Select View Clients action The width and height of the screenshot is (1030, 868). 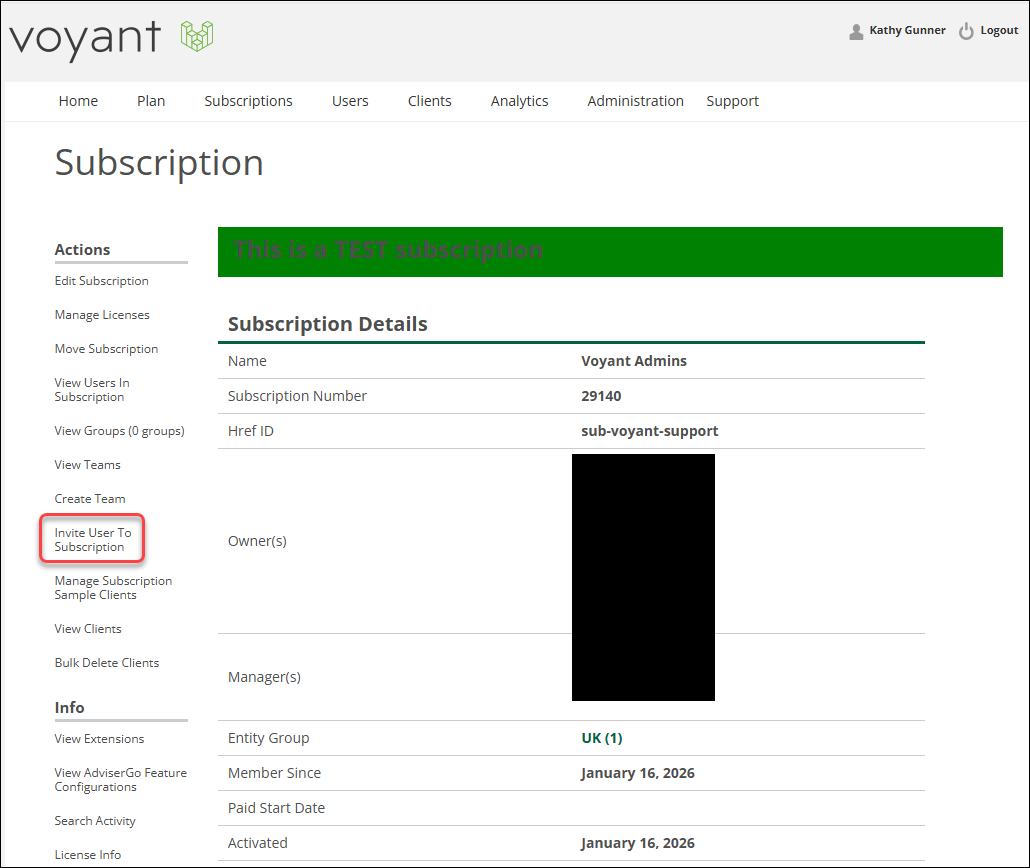[x=88, y=629]
